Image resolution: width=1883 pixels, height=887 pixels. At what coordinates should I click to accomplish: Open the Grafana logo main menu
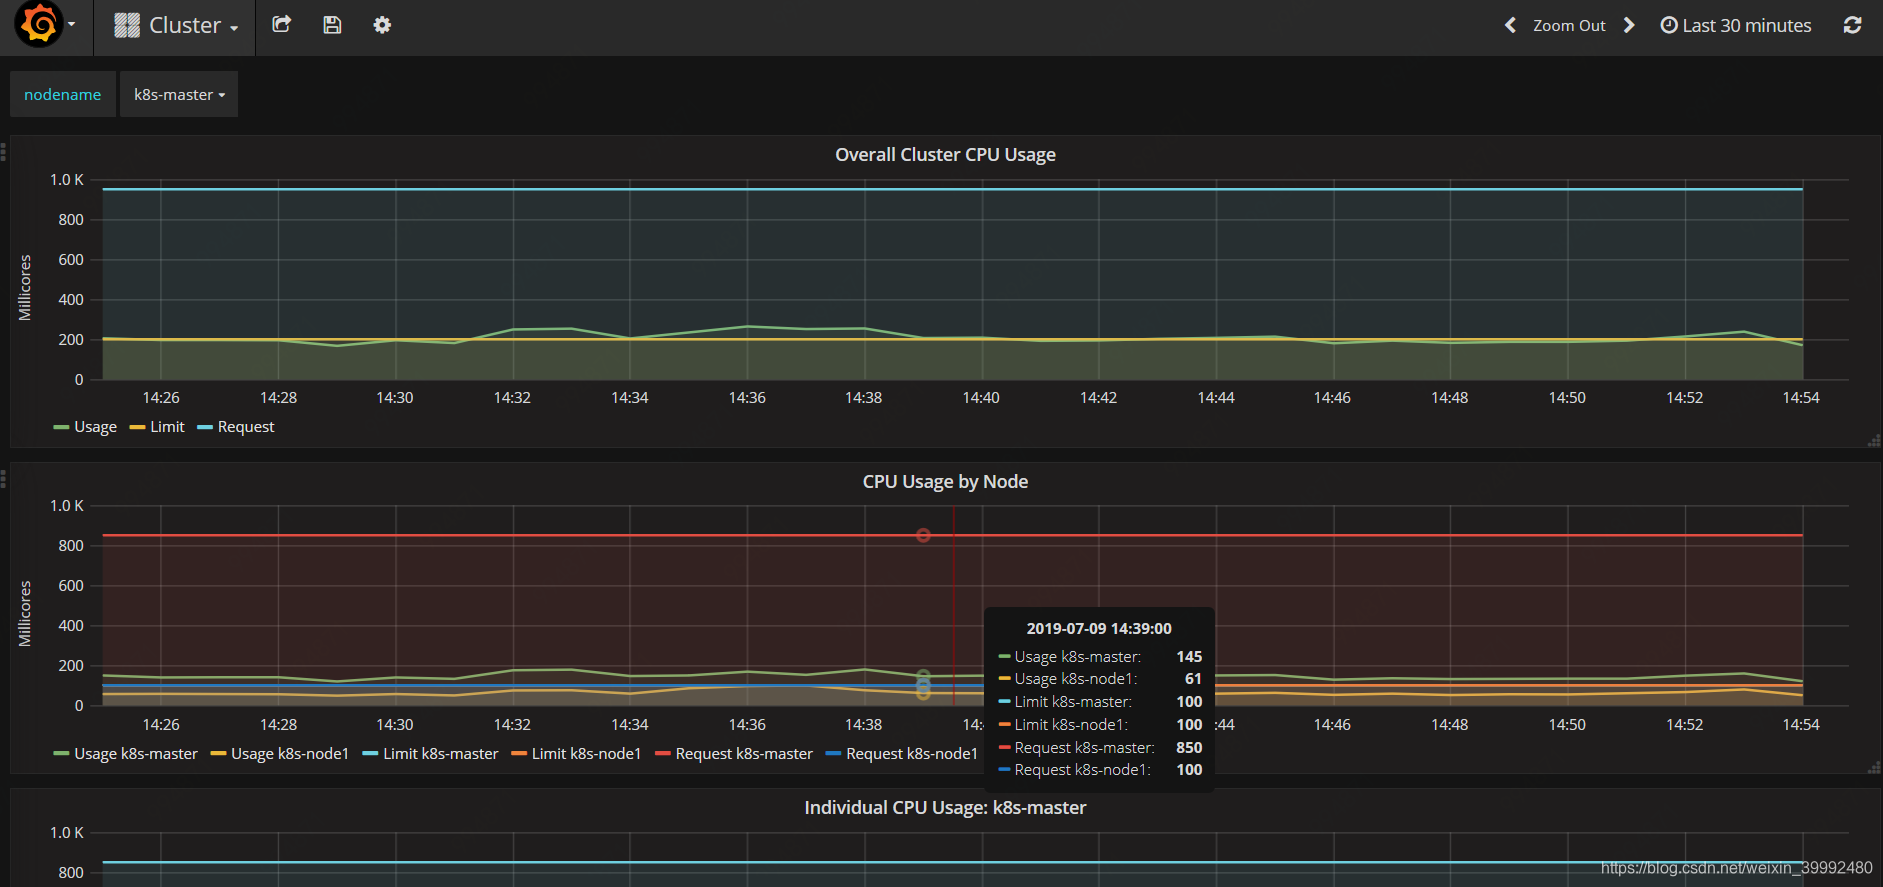(46, 25)
